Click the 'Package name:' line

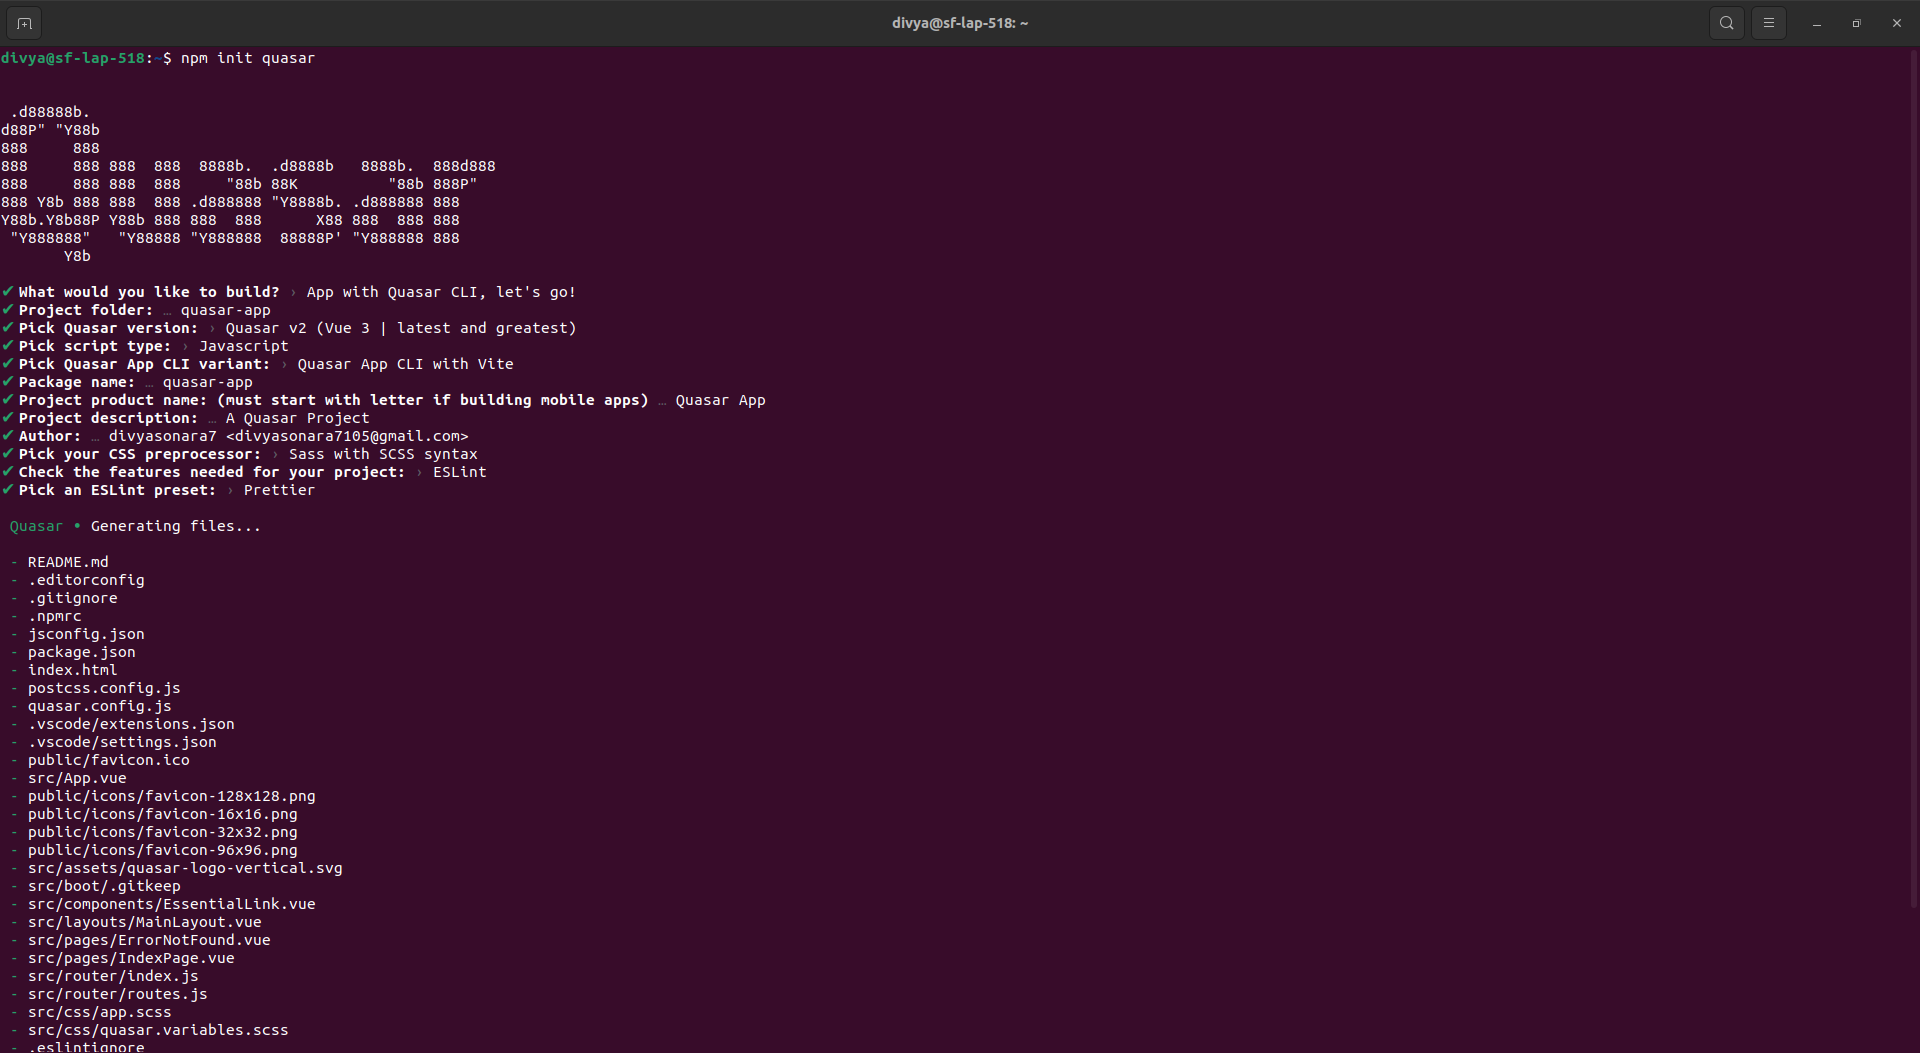(127, 383)
